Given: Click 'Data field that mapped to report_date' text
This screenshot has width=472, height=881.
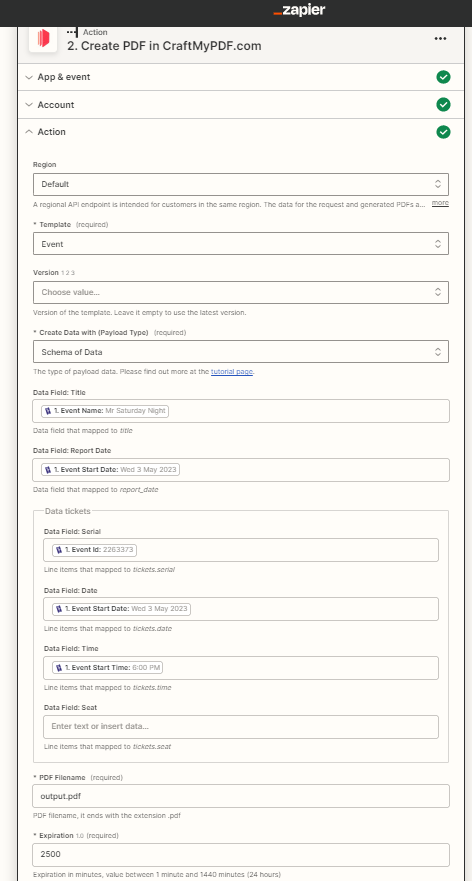Looking at the screenshot, I should tap(96, 490).
